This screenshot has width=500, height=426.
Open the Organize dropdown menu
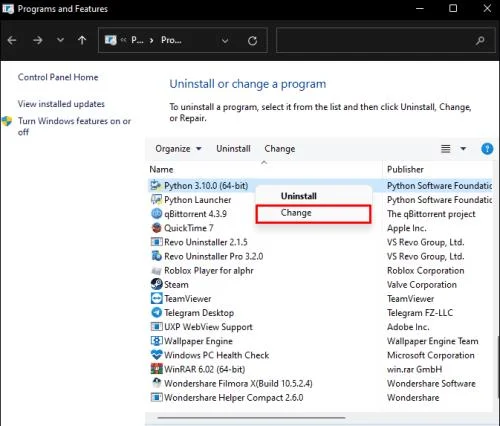179,149
